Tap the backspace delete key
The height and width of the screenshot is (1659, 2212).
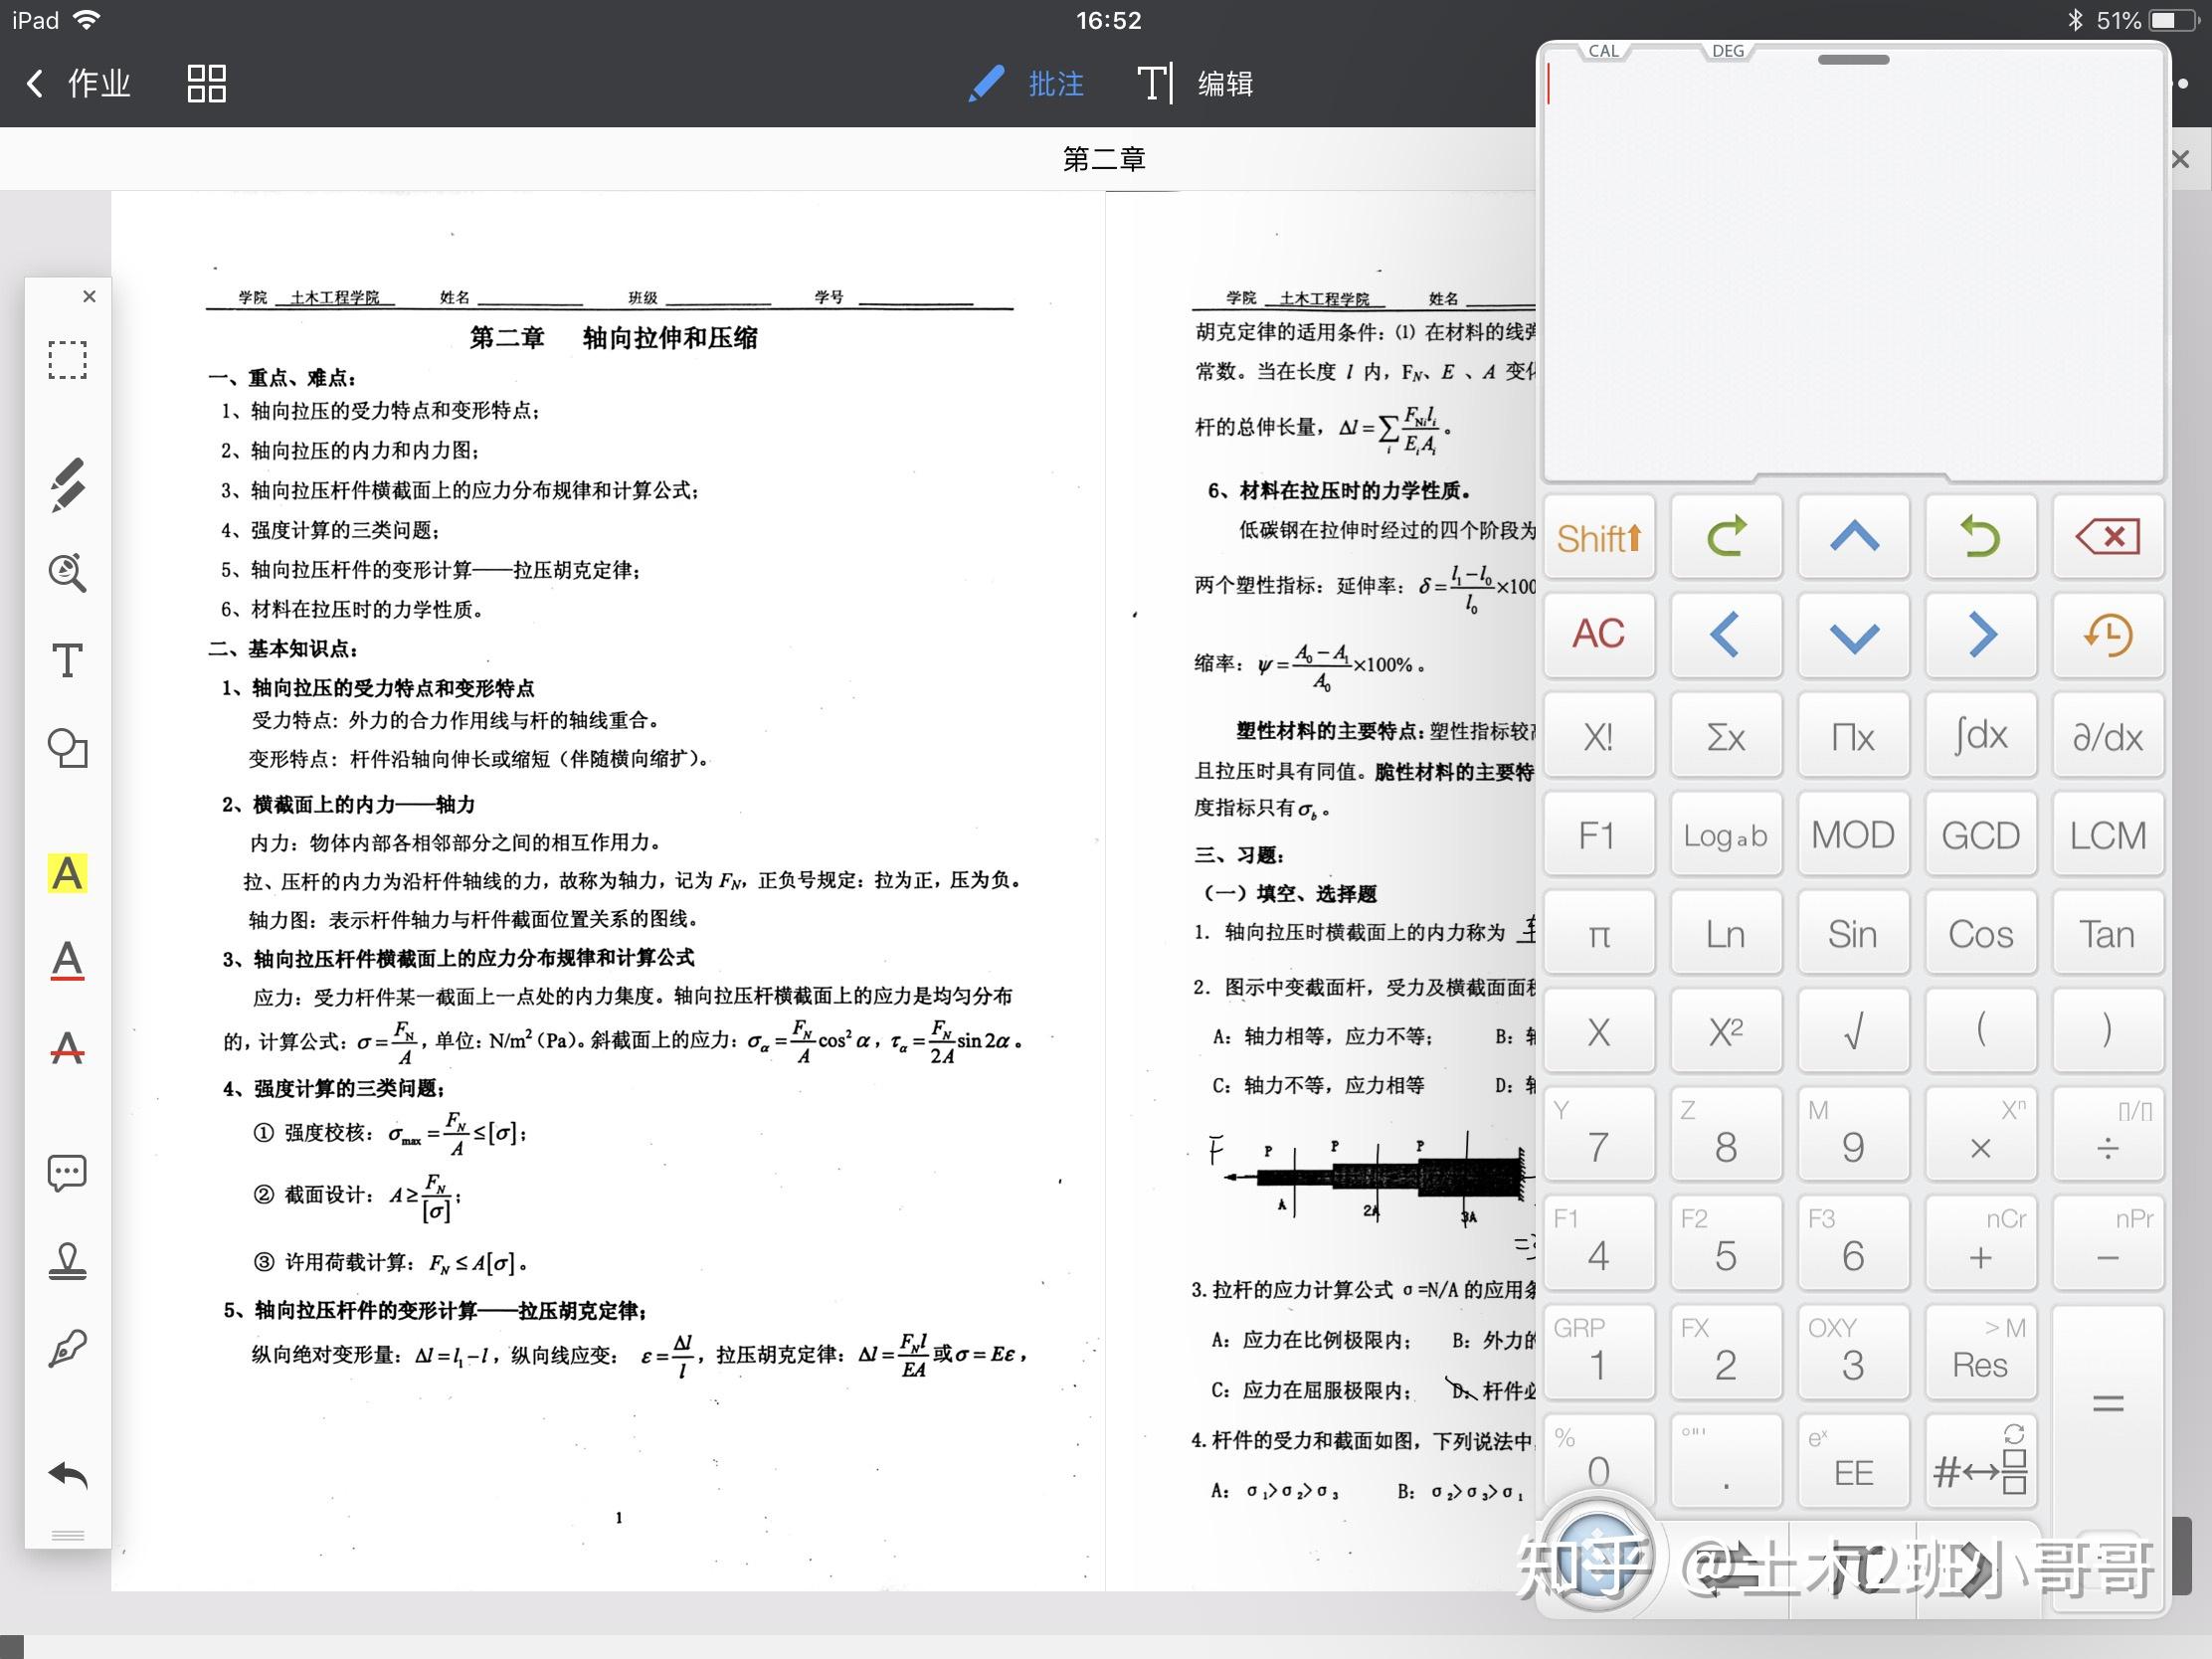pos(2108,537)
